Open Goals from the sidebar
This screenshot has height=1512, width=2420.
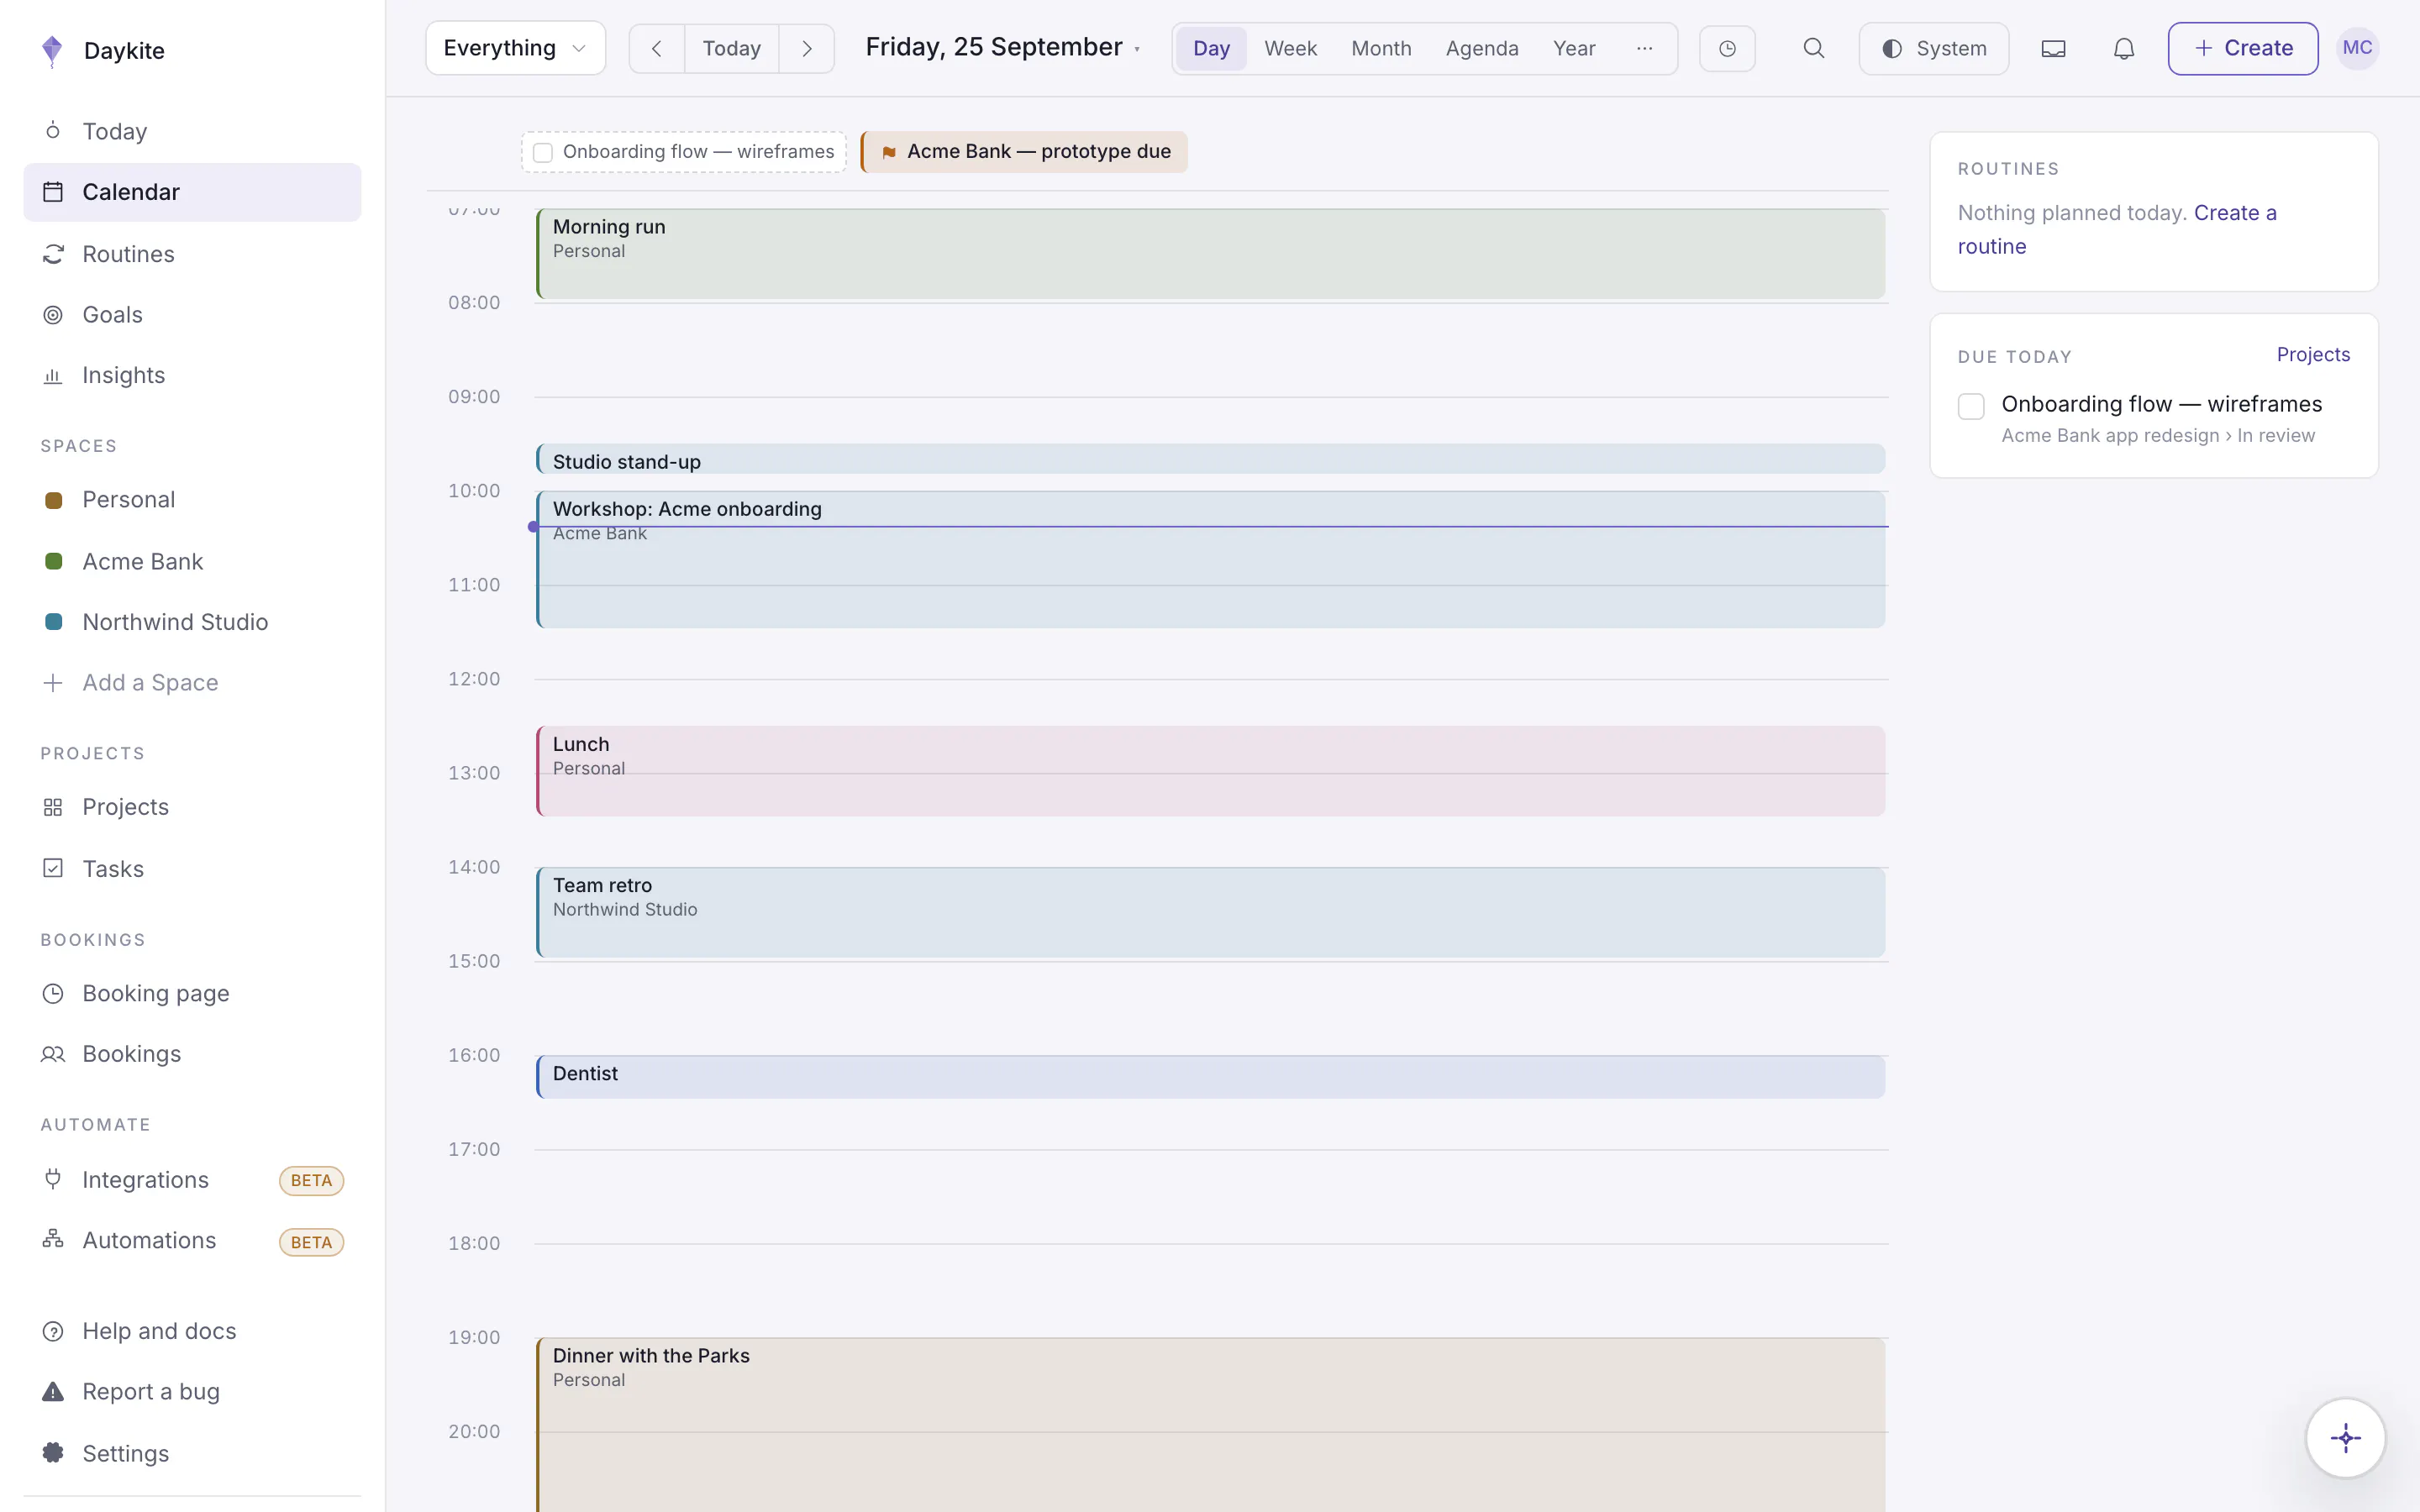click(x=192, y=315)
